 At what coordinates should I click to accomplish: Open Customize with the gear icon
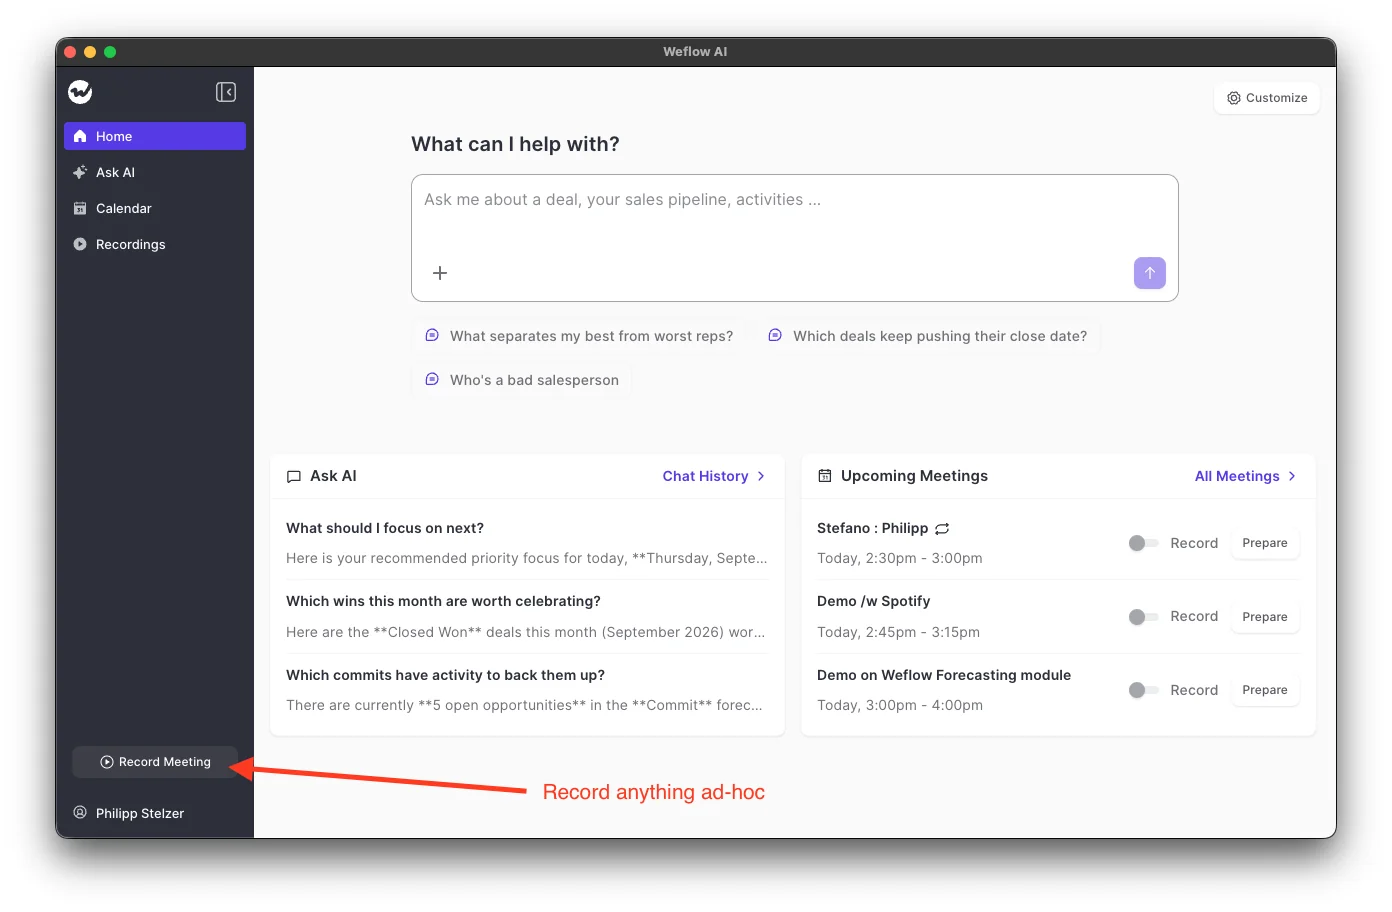pyautogui.click(x=1234, y=98)
